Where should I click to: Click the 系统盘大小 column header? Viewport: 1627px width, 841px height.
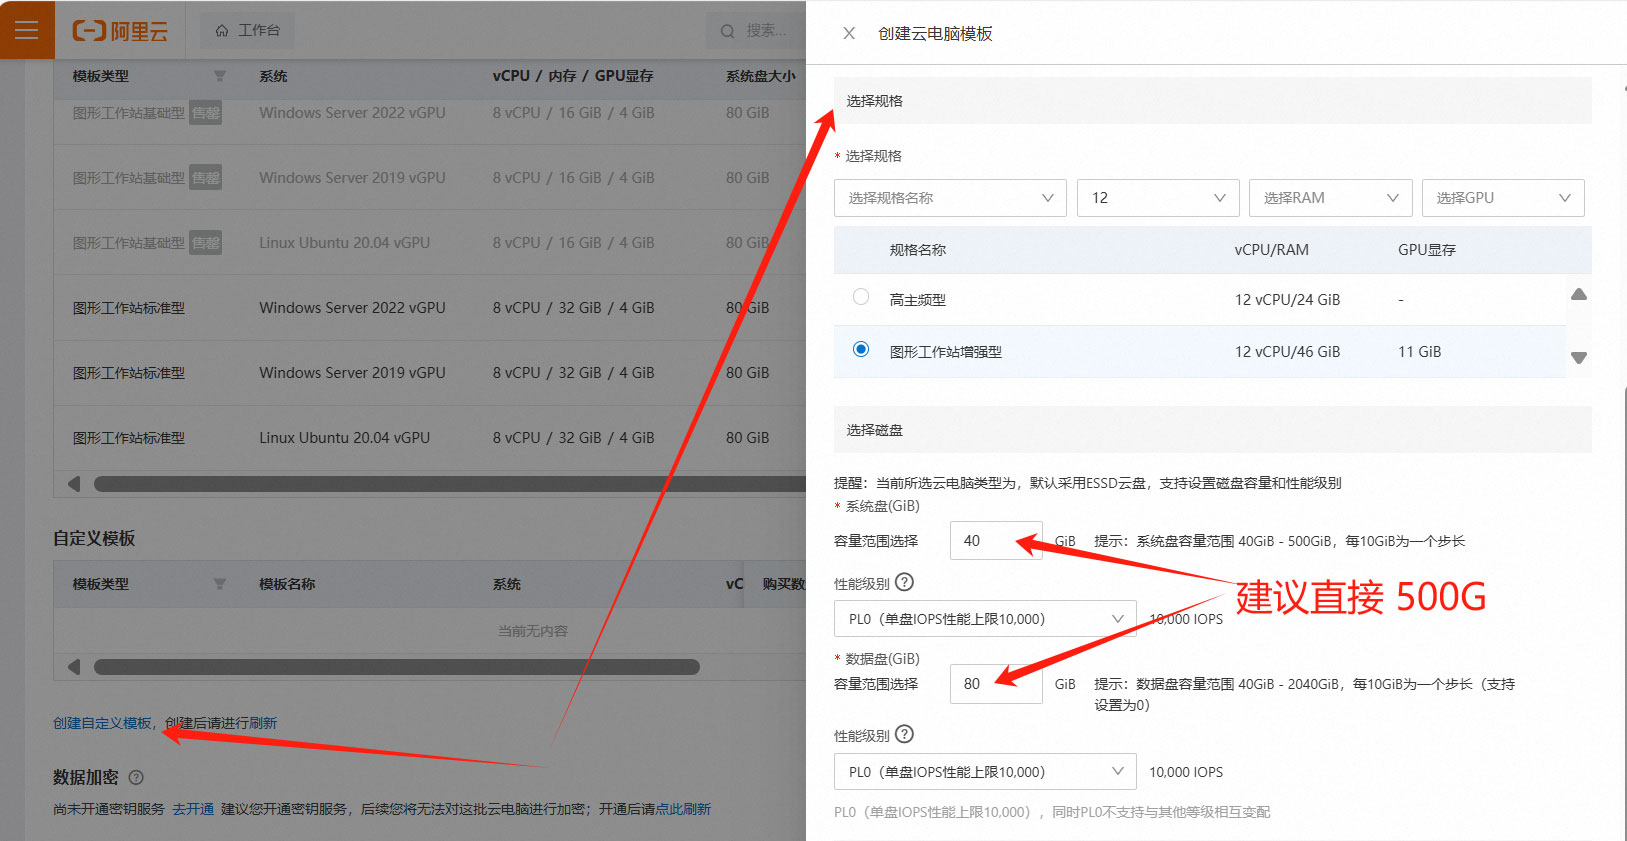pos(761,76)
